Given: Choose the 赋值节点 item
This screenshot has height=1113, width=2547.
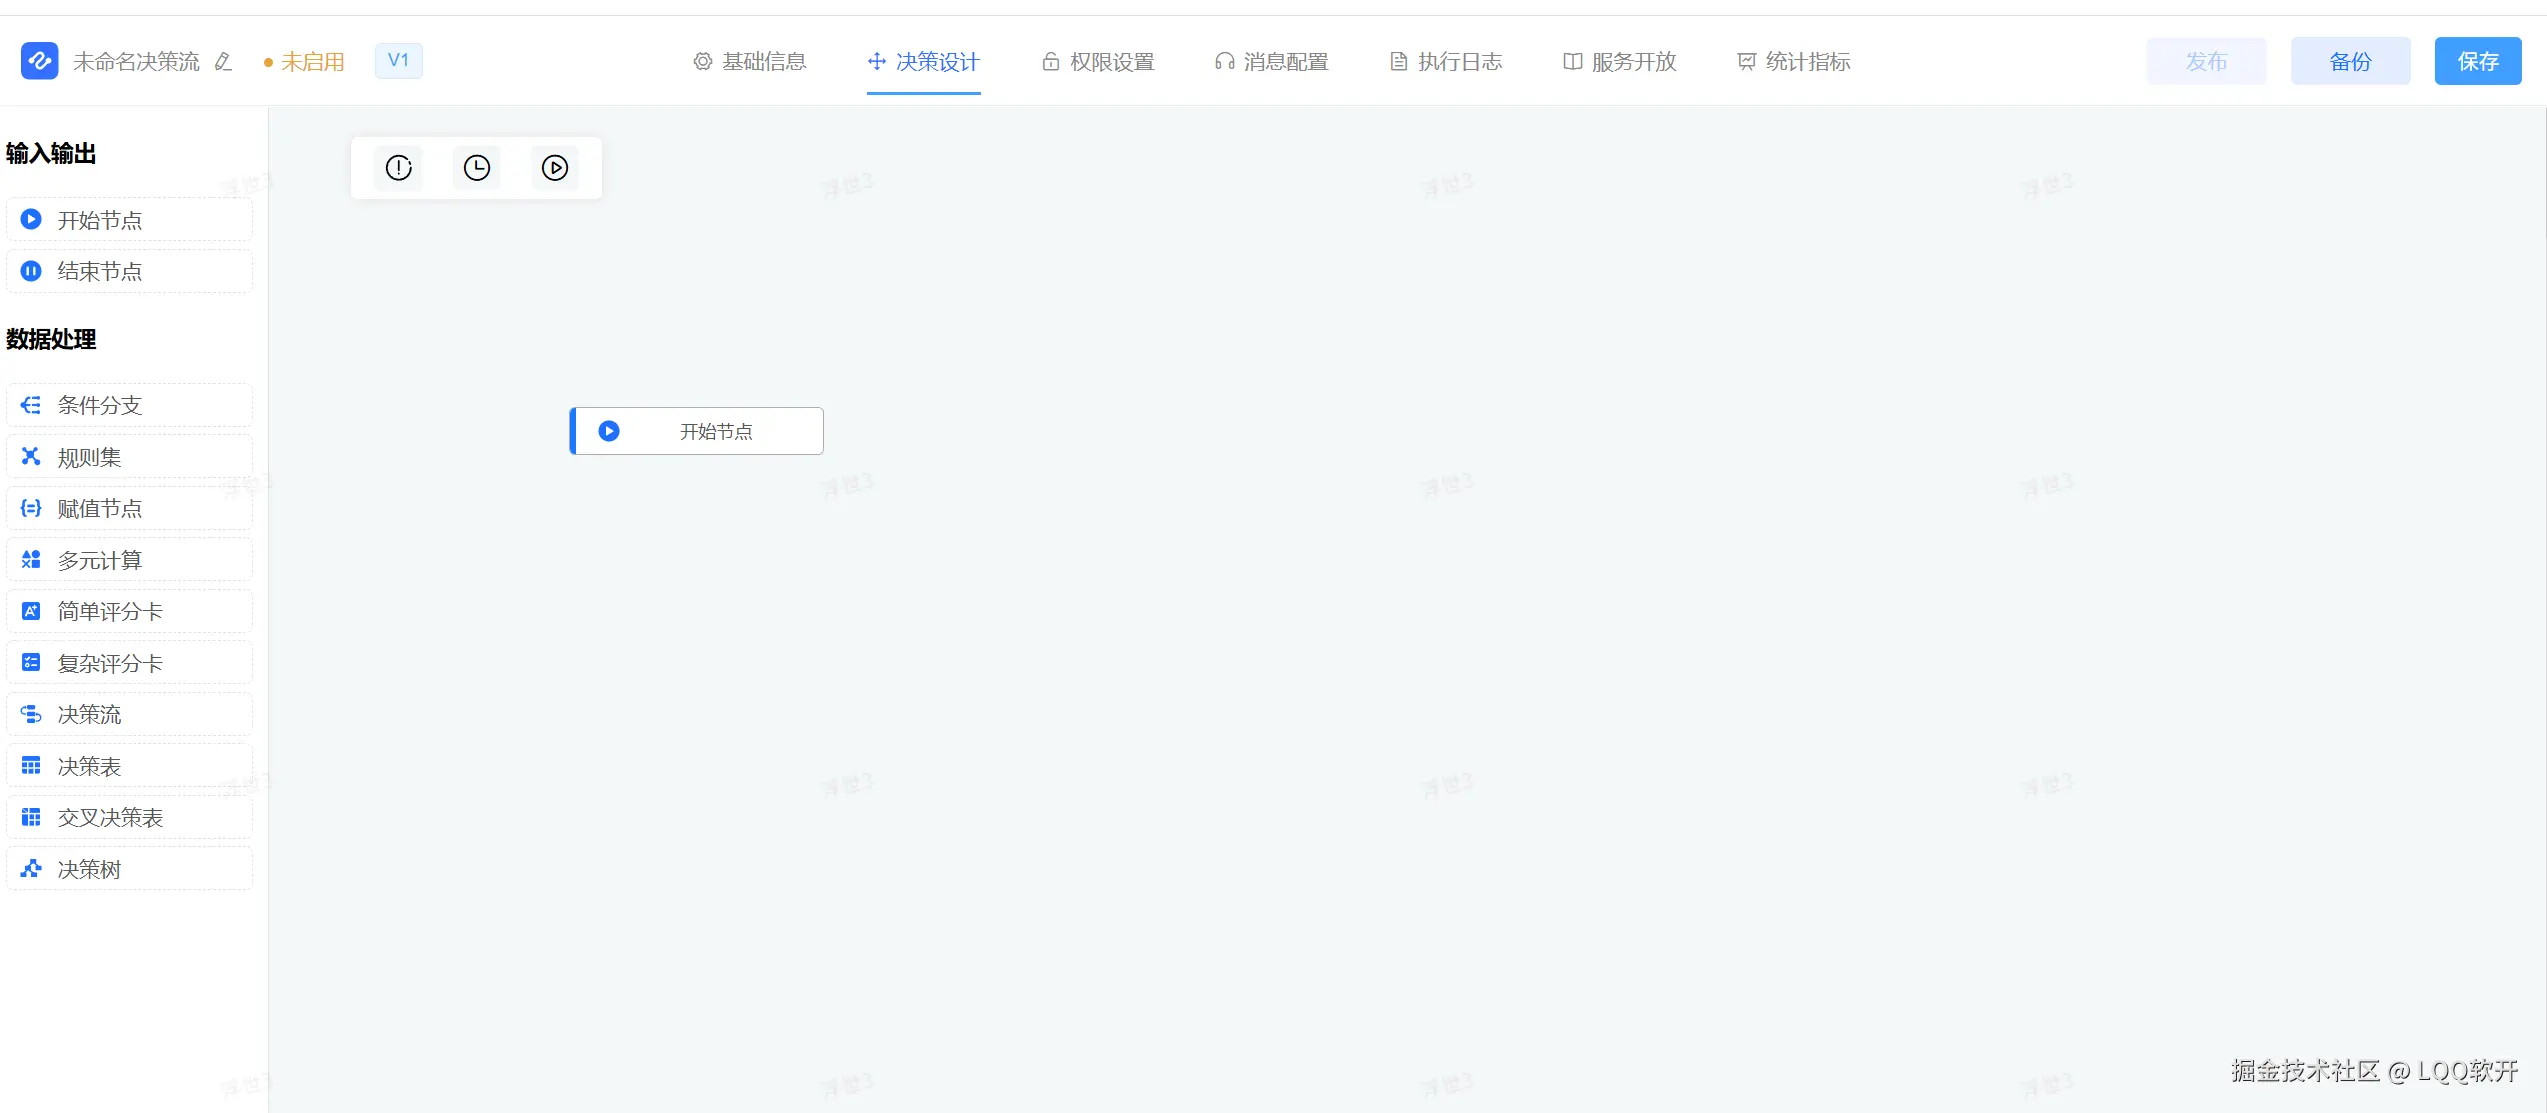Looking at the screenshot, I should click(129, 509).
